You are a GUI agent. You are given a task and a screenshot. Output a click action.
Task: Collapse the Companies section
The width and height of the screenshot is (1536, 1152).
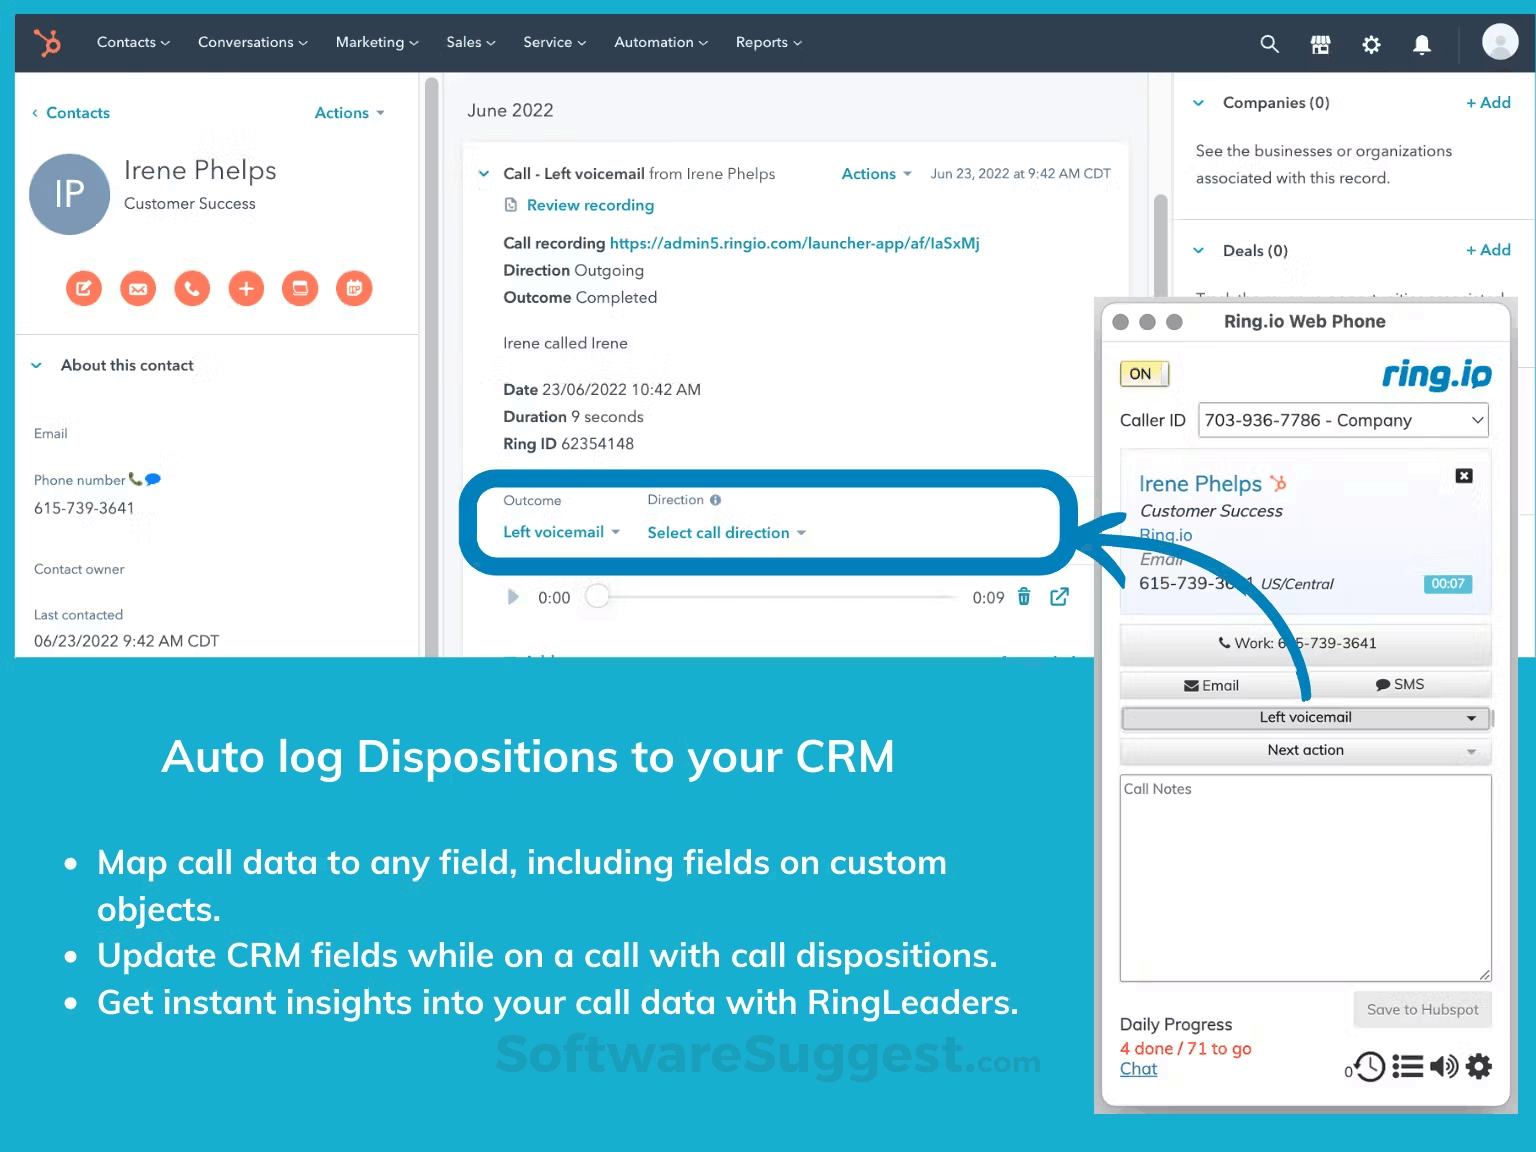pos(1199,103)
